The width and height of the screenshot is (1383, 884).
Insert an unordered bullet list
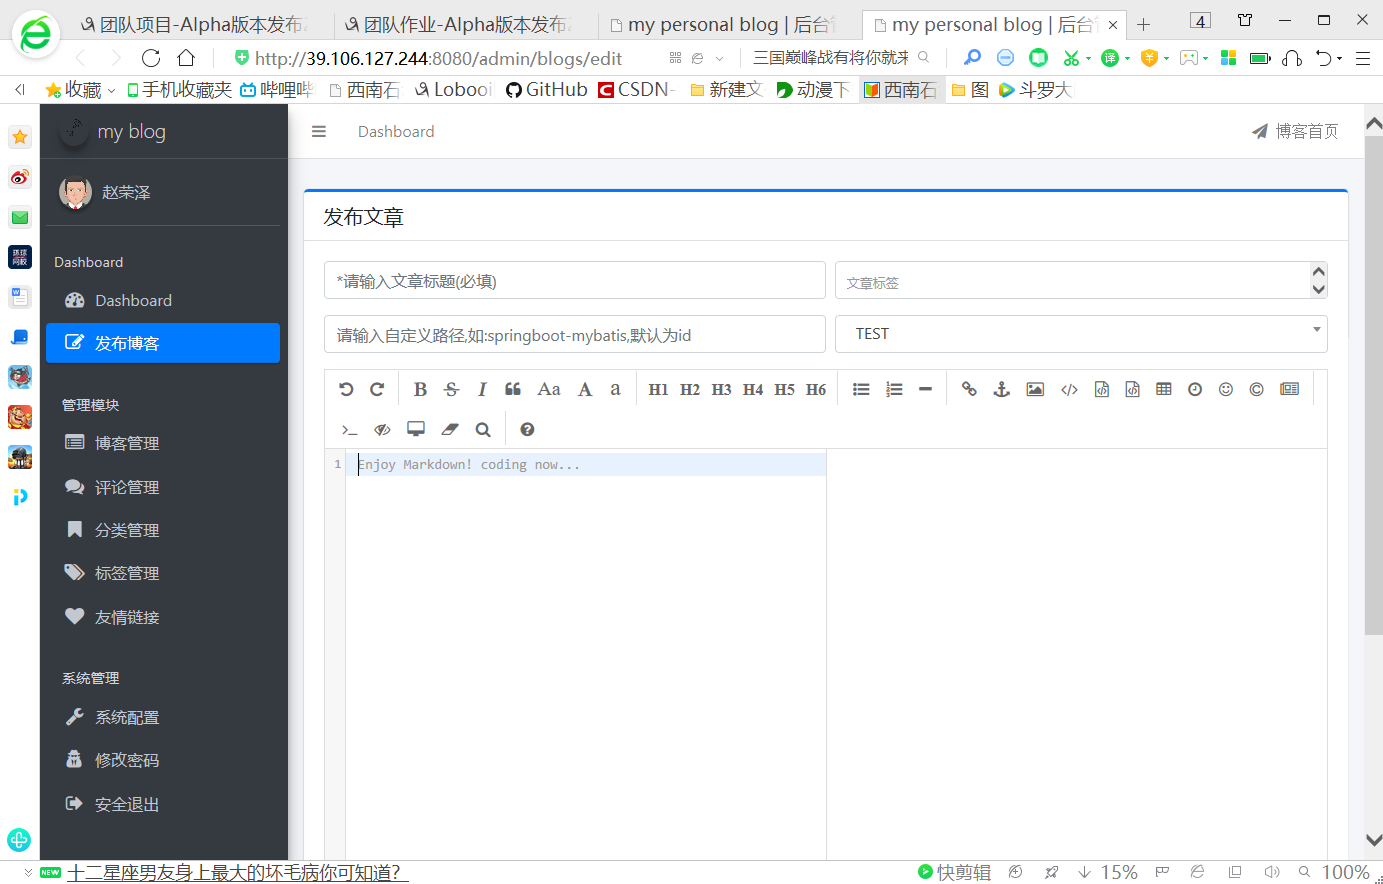[x=861, y=389]
